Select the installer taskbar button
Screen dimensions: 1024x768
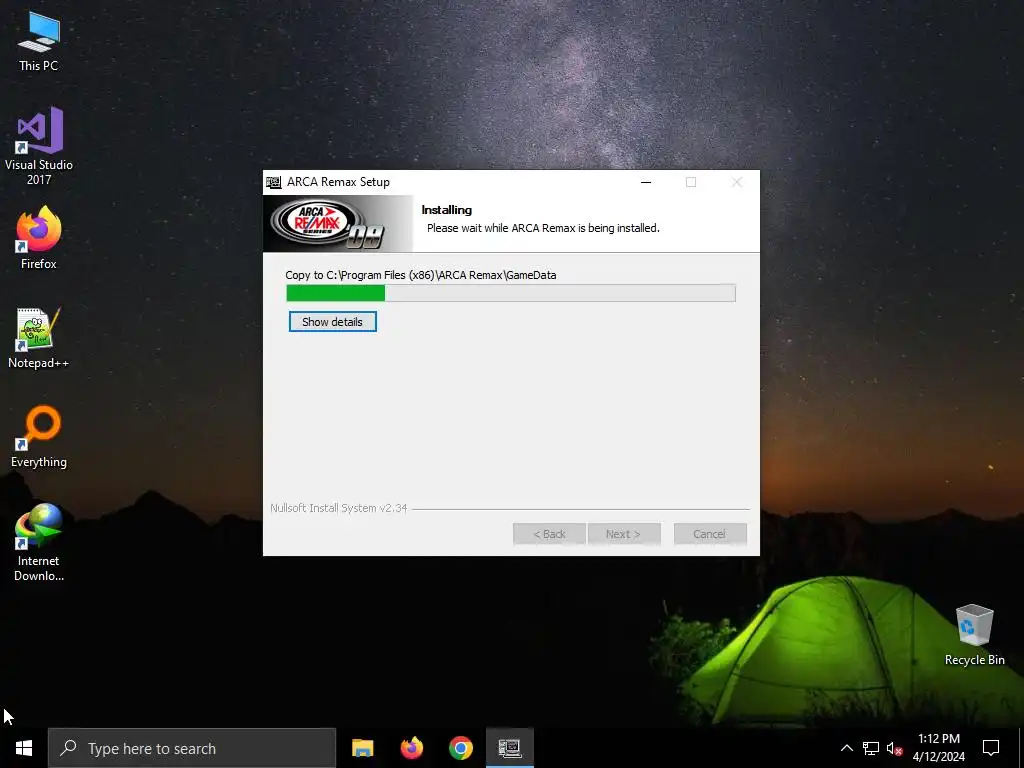tap(509, 748)
